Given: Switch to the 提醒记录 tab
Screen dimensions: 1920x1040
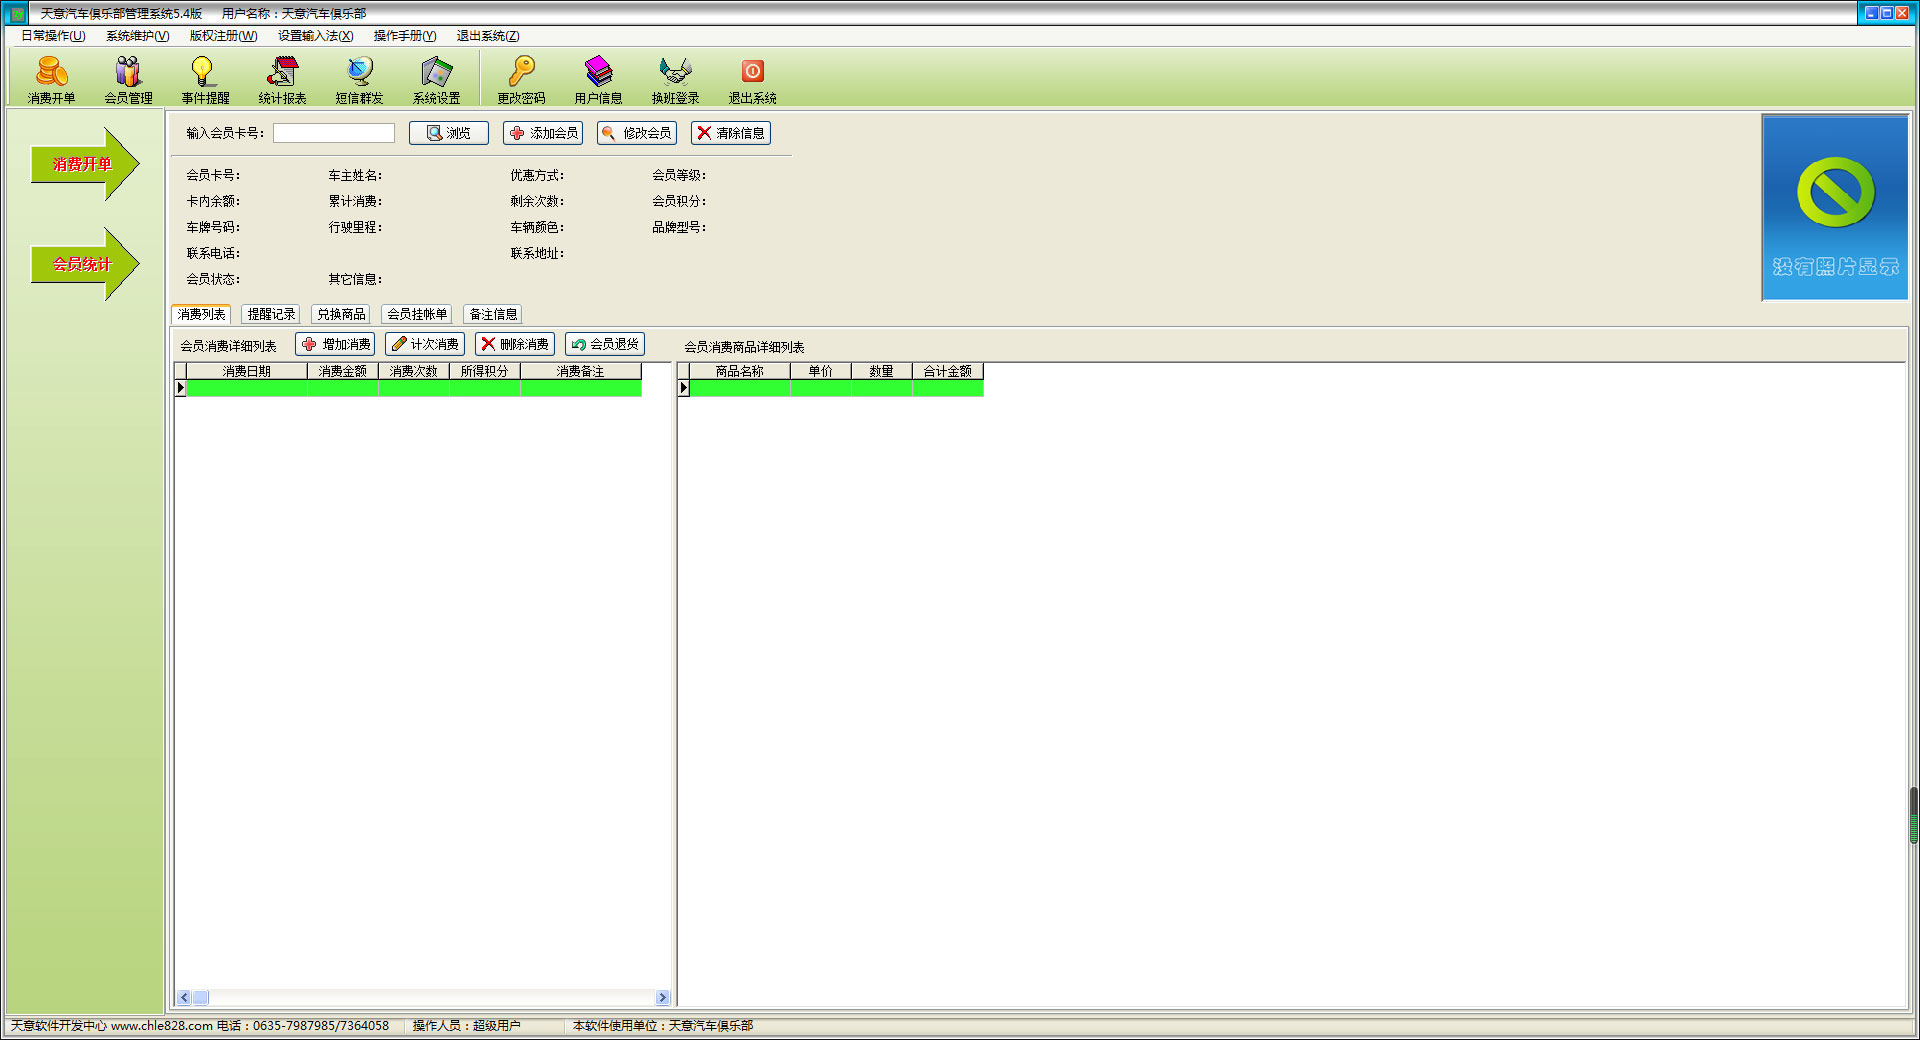Looking at the screenshot, I should coord(271,314).
